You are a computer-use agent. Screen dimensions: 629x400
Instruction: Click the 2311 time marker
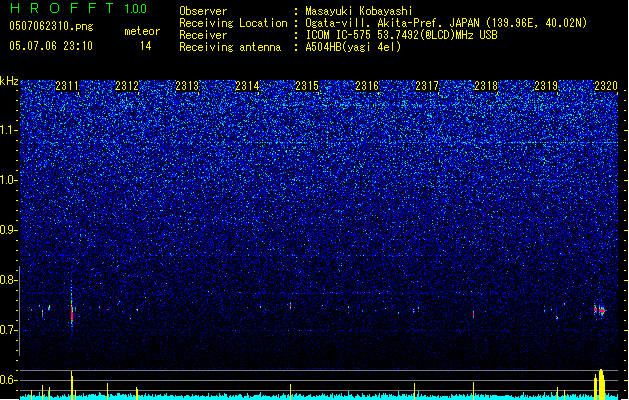[x=67, y=86]
